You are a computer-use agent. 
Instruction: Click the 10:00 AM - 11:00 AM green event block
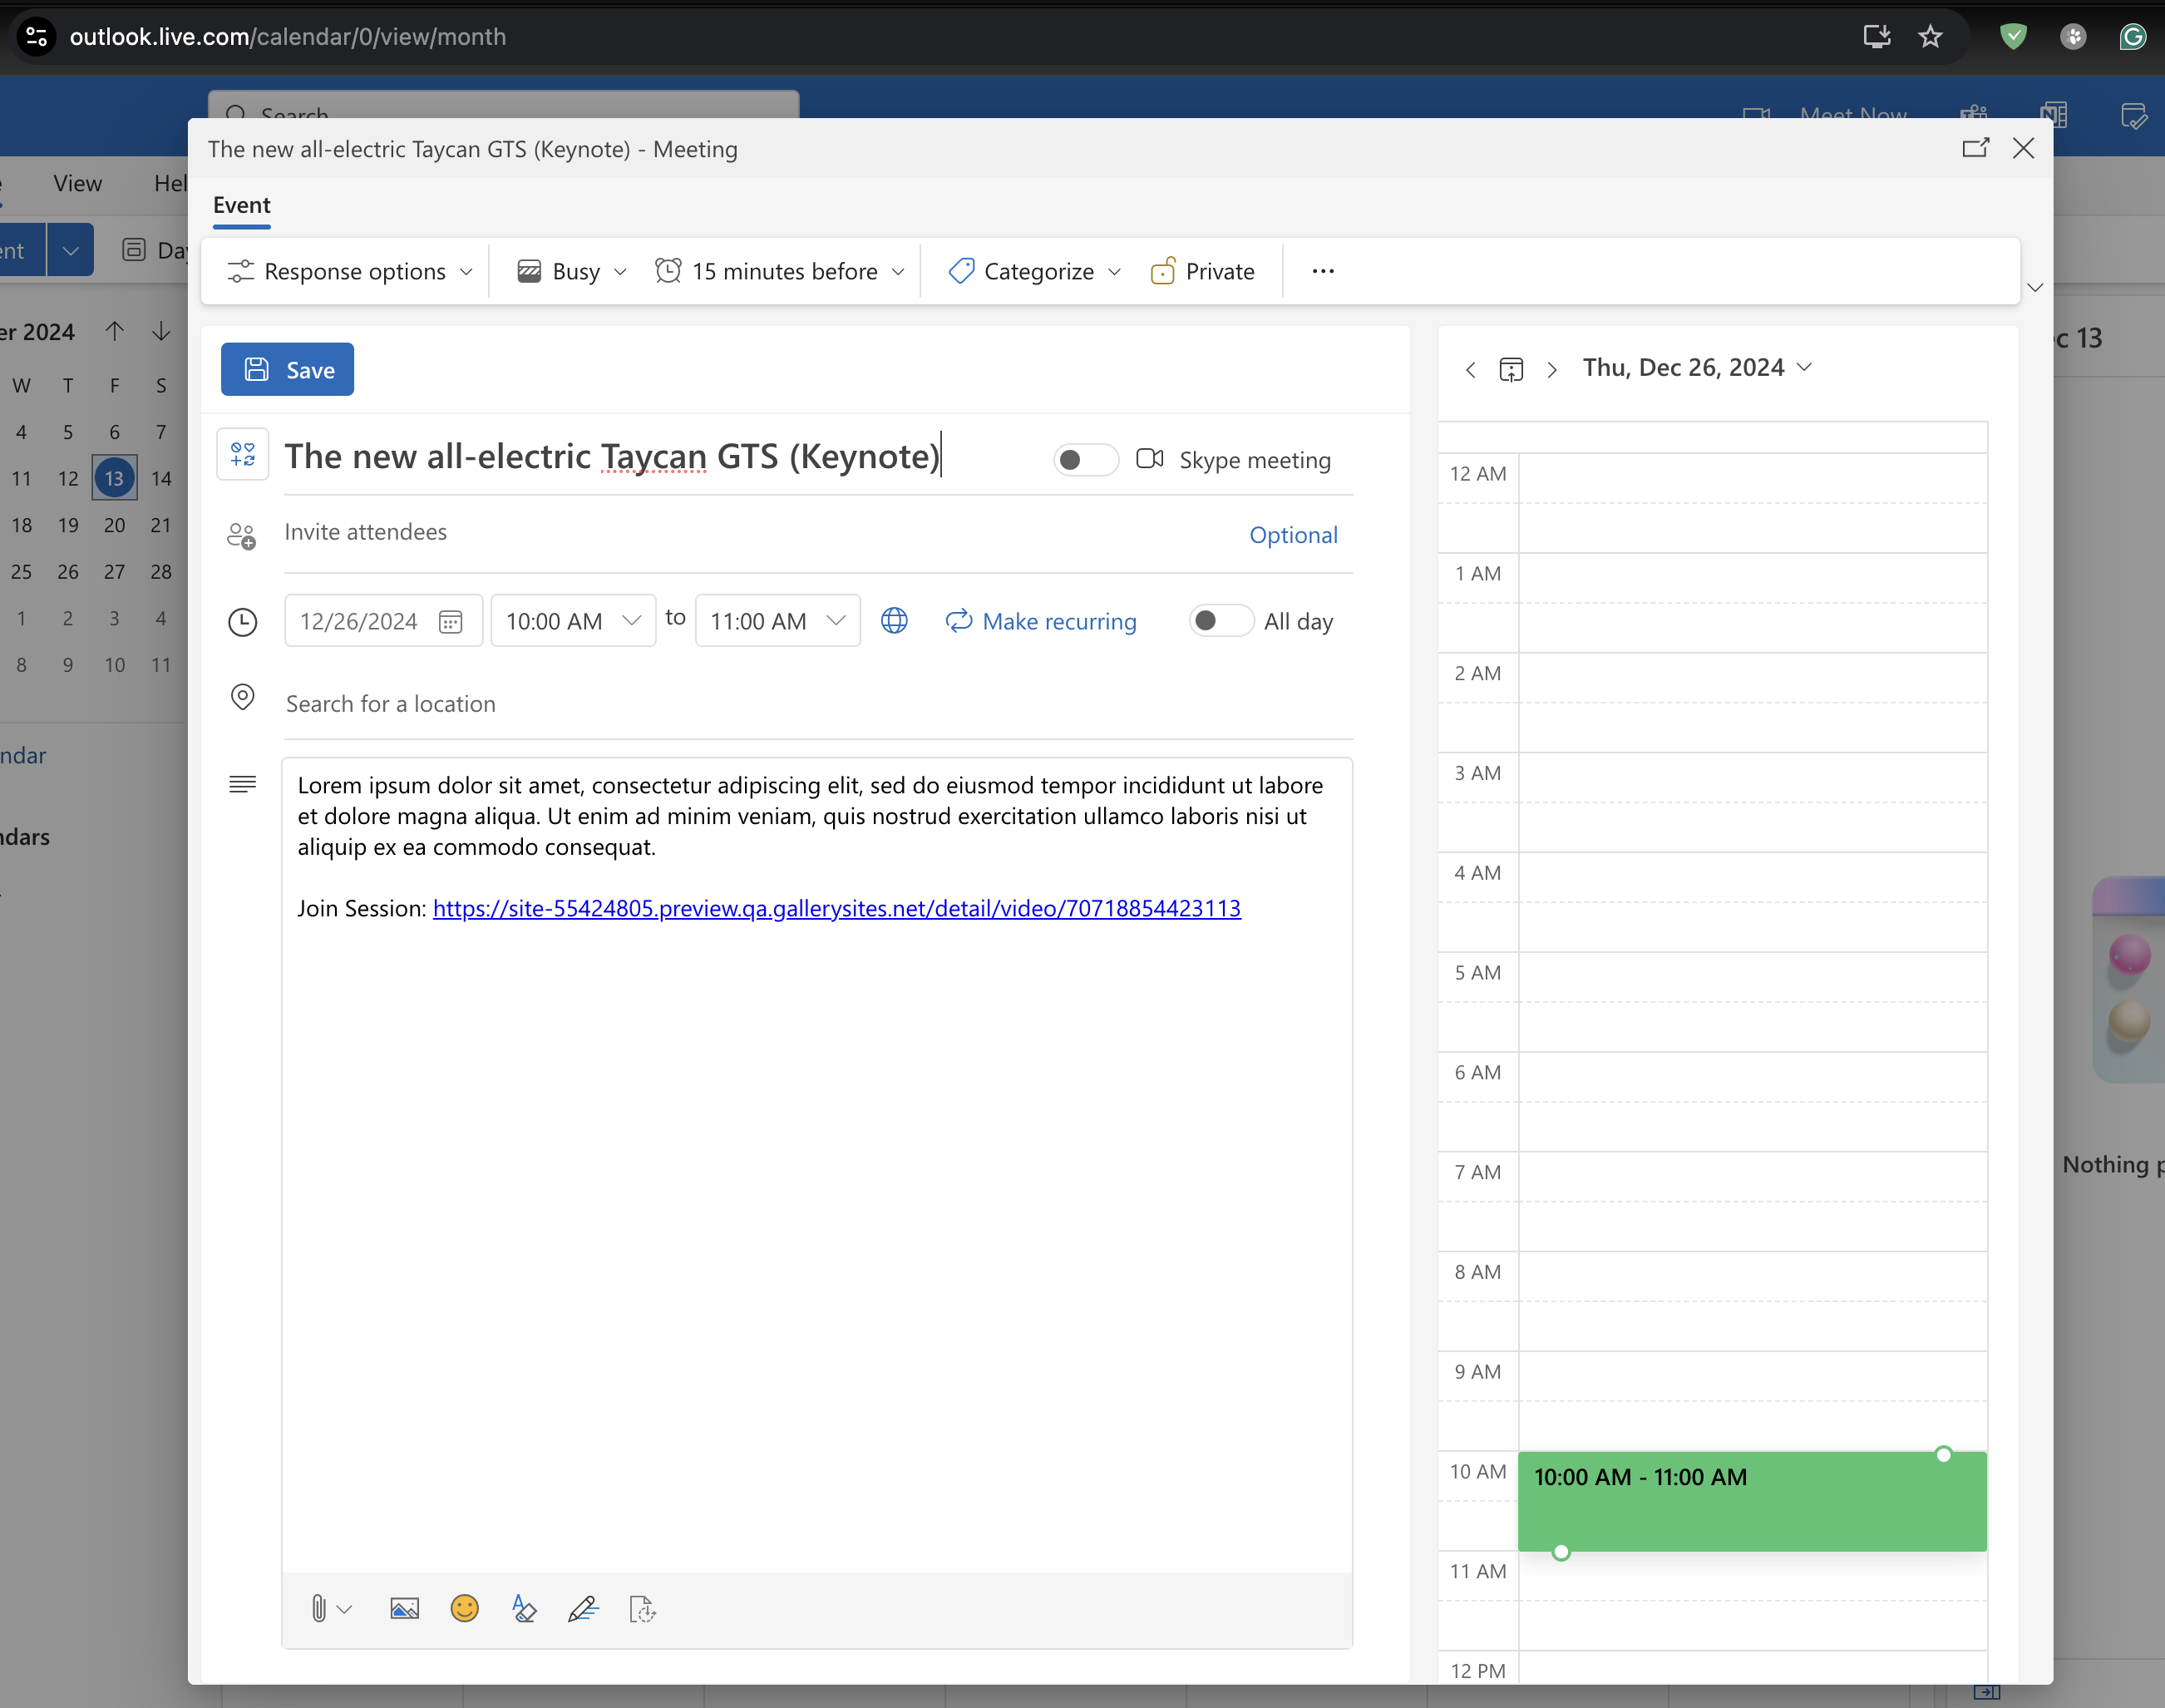pyautogui.click(x=1752, y=1502)
